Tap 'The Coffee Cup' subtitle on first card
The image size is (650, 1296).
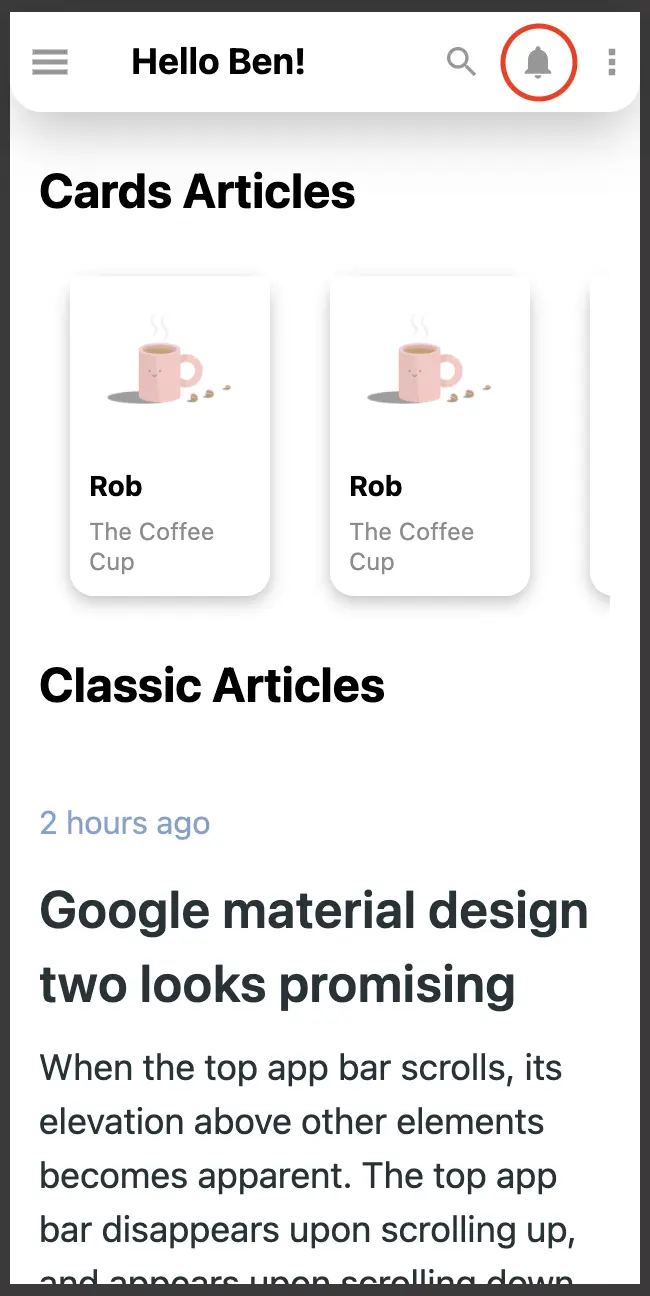pyautogui.click(x=152, y=546)
